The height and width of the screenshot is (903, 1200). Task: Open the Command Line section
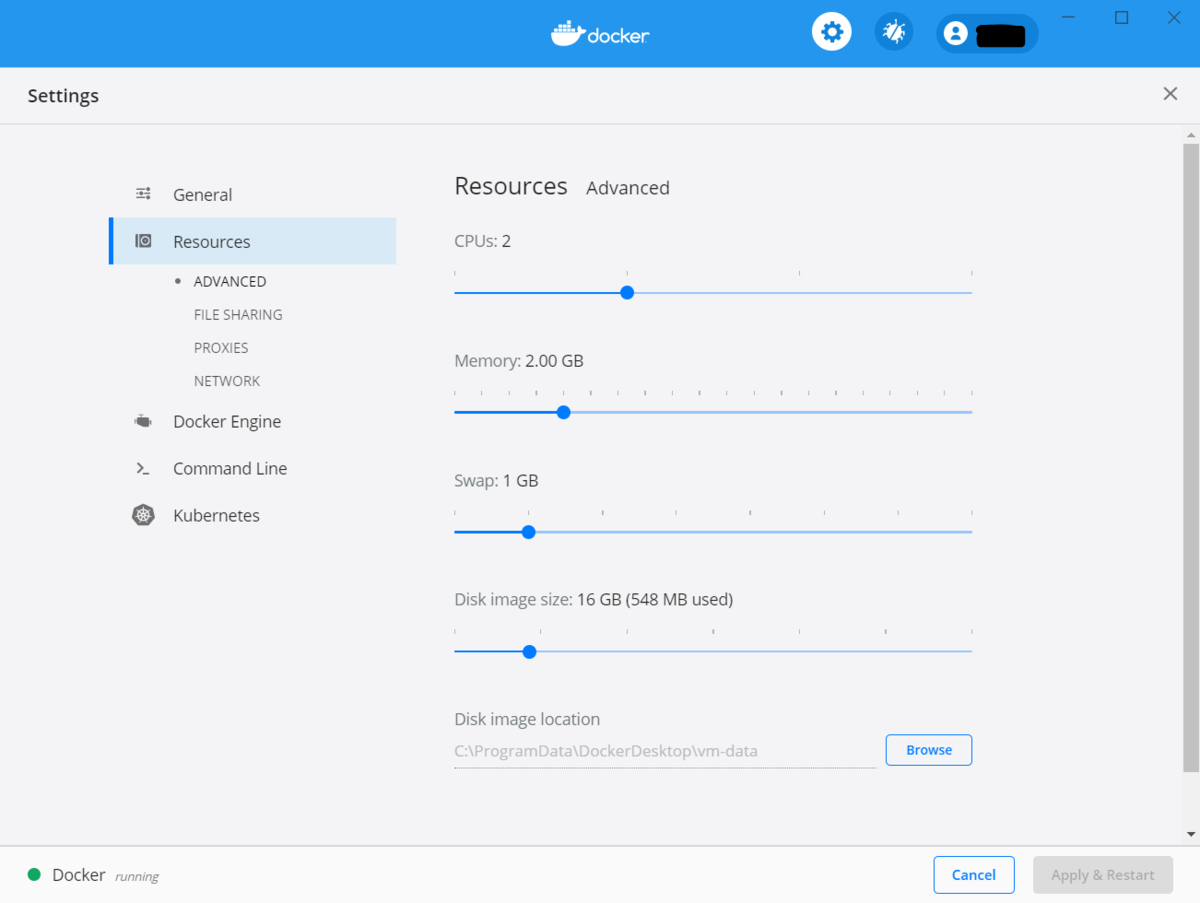(x=253, y=468)
